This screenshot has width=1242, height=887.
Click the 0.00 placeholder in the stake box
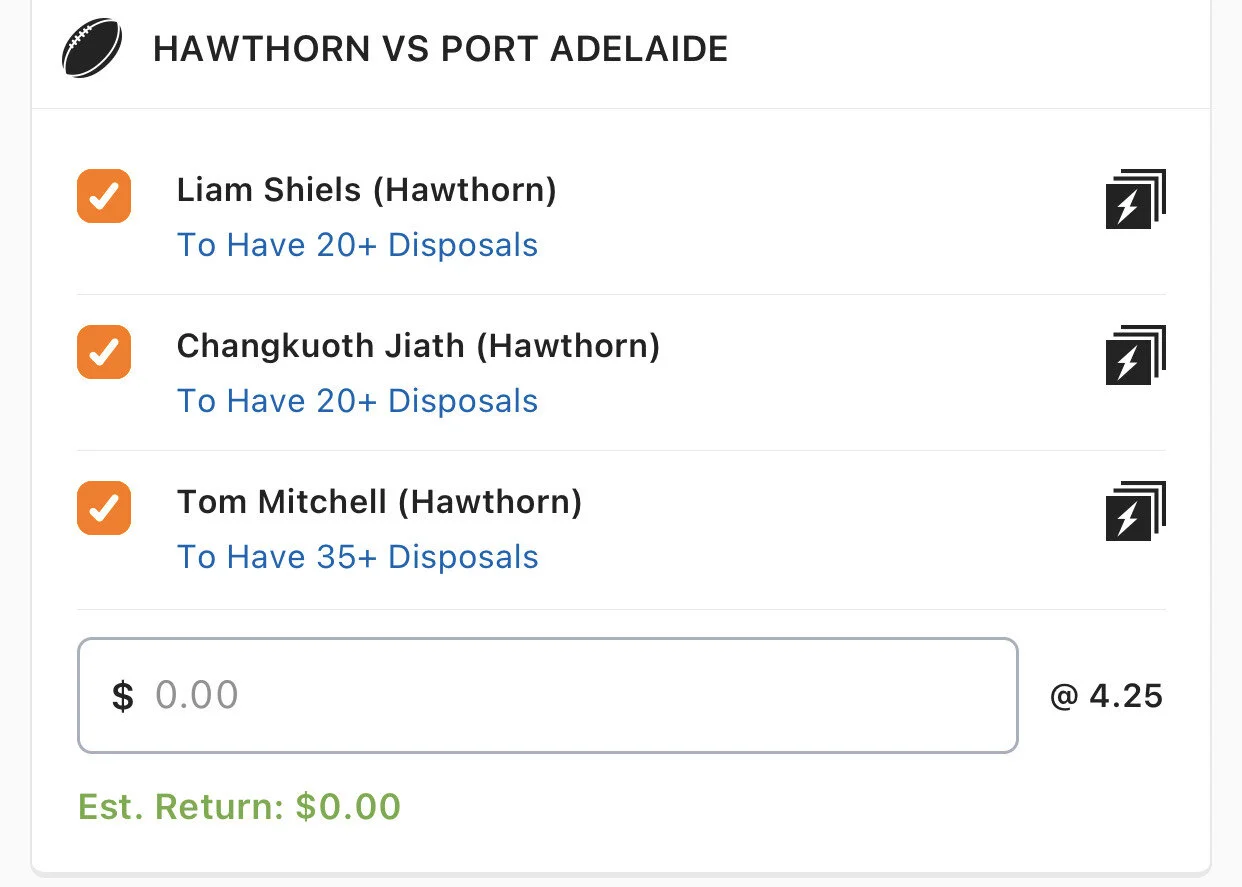click(197, 696)
